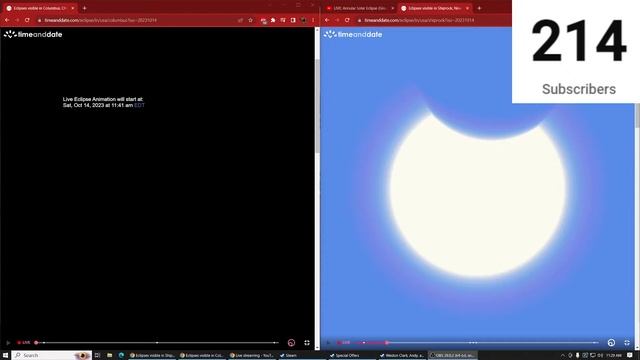This screenshot has width=640, height=360.
Task: Close the 'Eclipses visible in Columbus' tab
Action: [x=73, y=8]
